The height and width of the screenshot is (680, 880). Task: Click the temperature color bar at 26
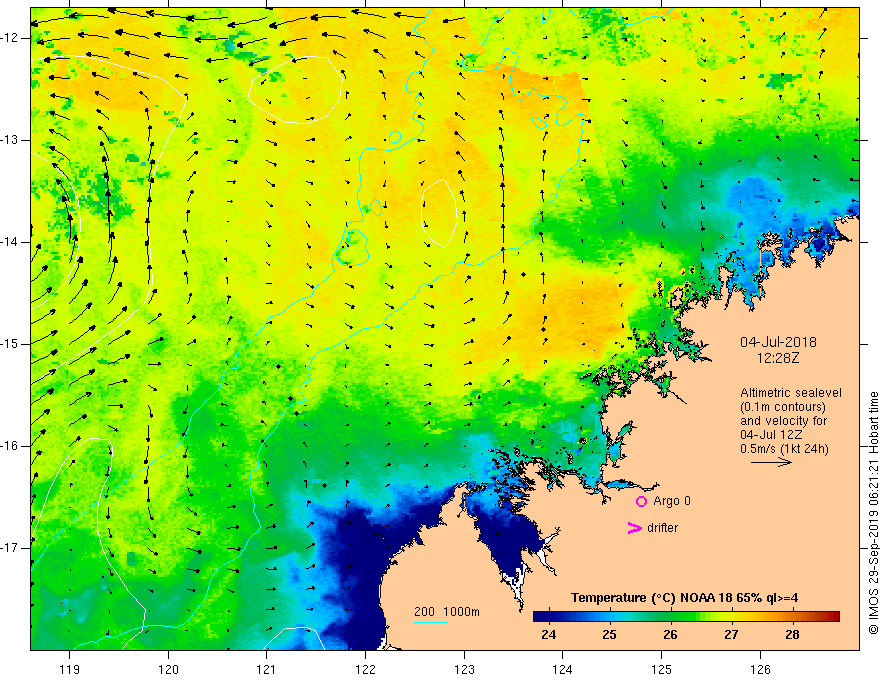click(670, 616)
